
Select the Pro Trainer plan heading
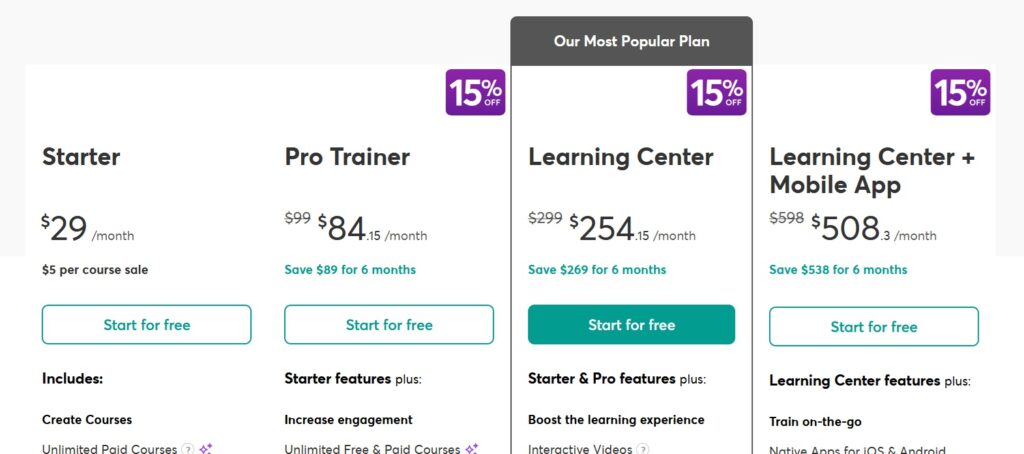tap(347, 157)
